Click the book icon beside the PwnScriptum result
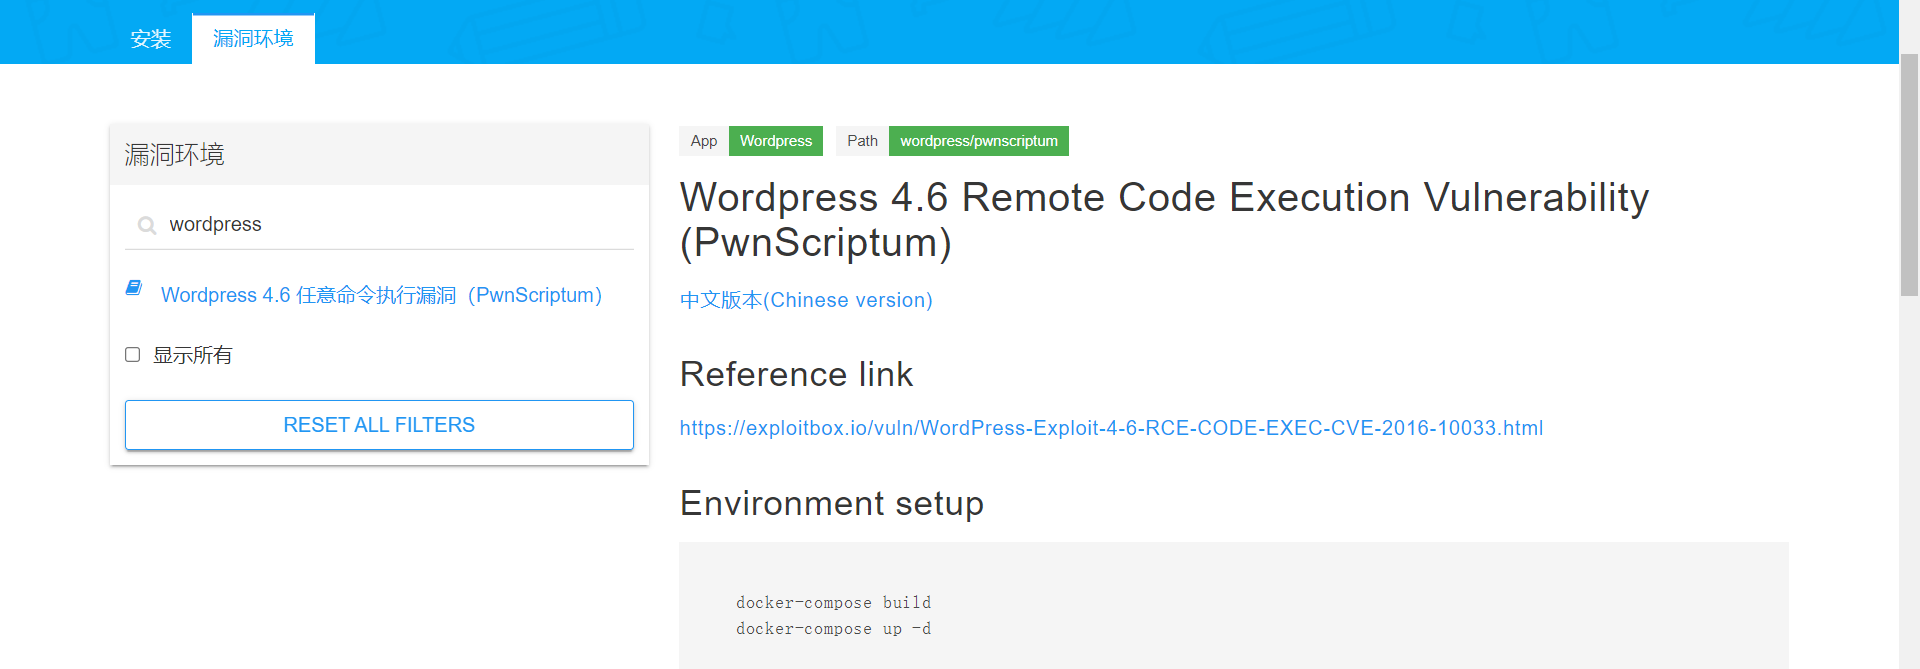Screen dimensions: 1920x669 coord(134,288)
